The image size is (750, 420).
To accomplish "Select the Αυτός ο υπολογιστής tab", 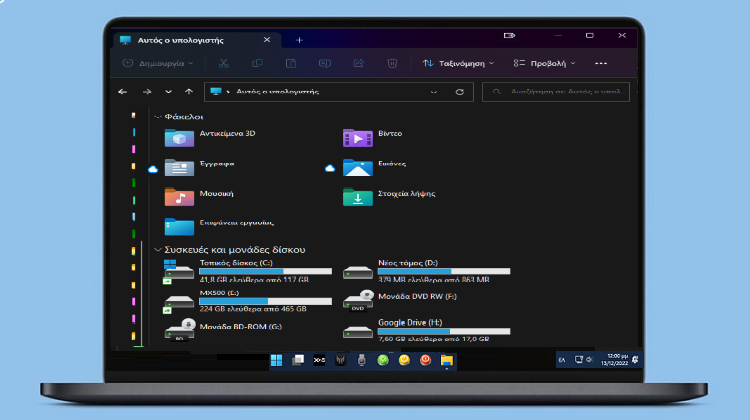I will tap(185, 40).
